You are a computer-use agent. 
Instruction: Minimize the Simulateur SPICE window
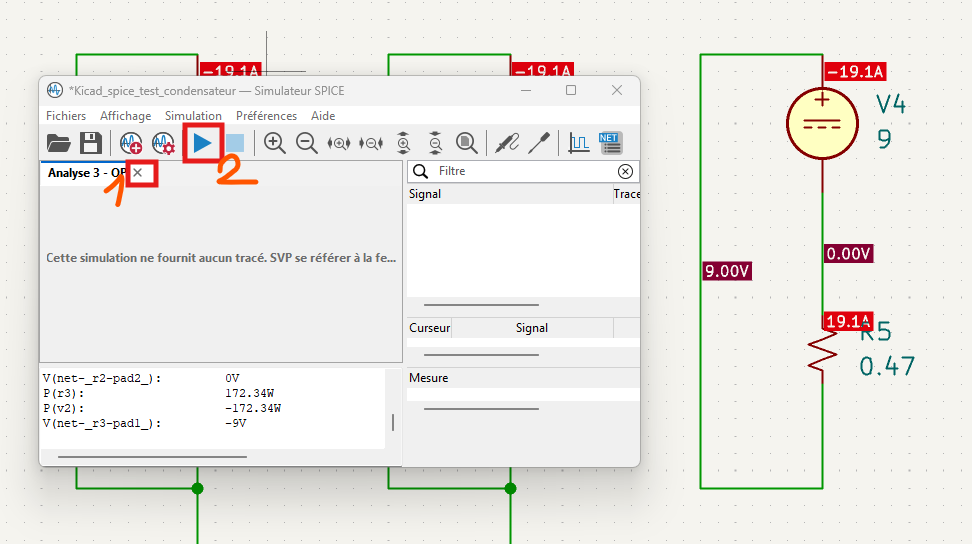(526, 90)
